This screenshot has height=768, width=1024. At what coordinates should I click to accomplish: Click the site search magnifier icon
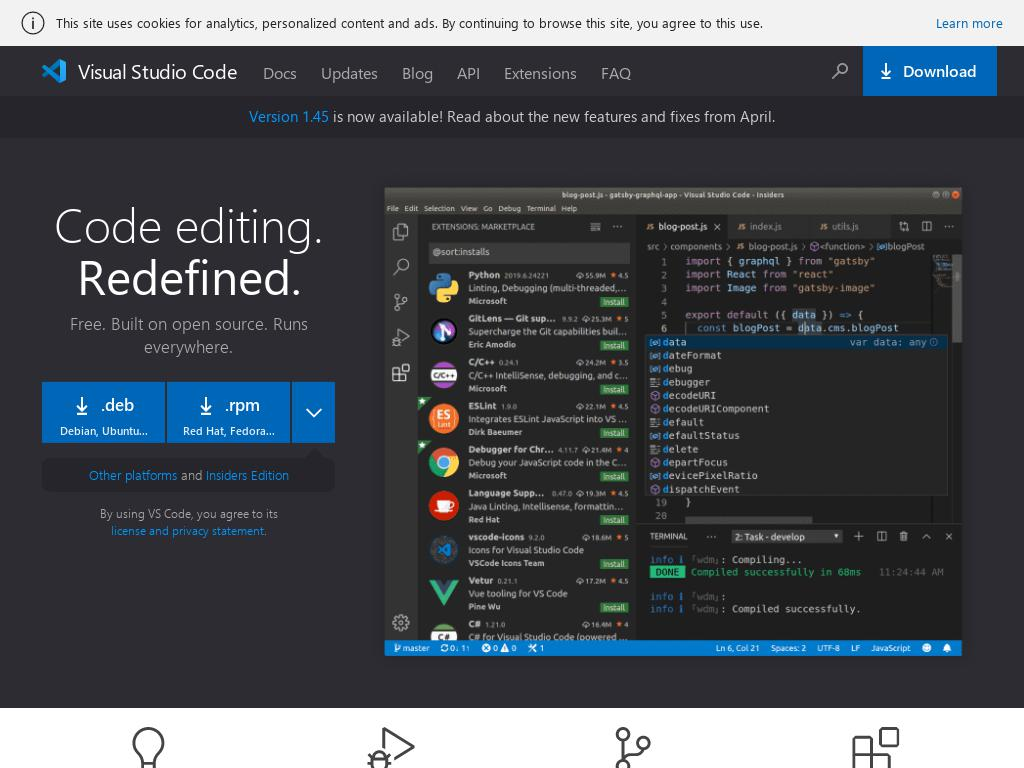(840, 71)
